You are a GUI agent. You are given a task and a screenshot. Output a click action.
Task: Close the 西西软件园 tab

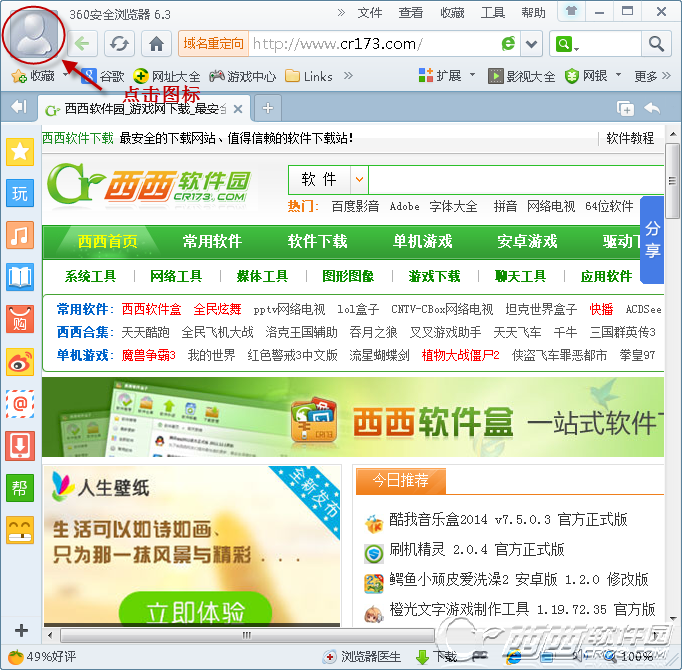238,109
